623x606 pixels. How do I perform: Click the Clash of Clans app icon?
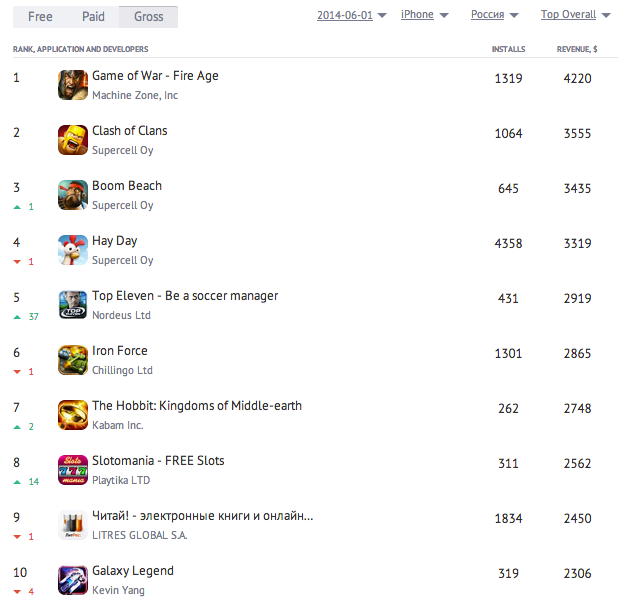point(73,140)
